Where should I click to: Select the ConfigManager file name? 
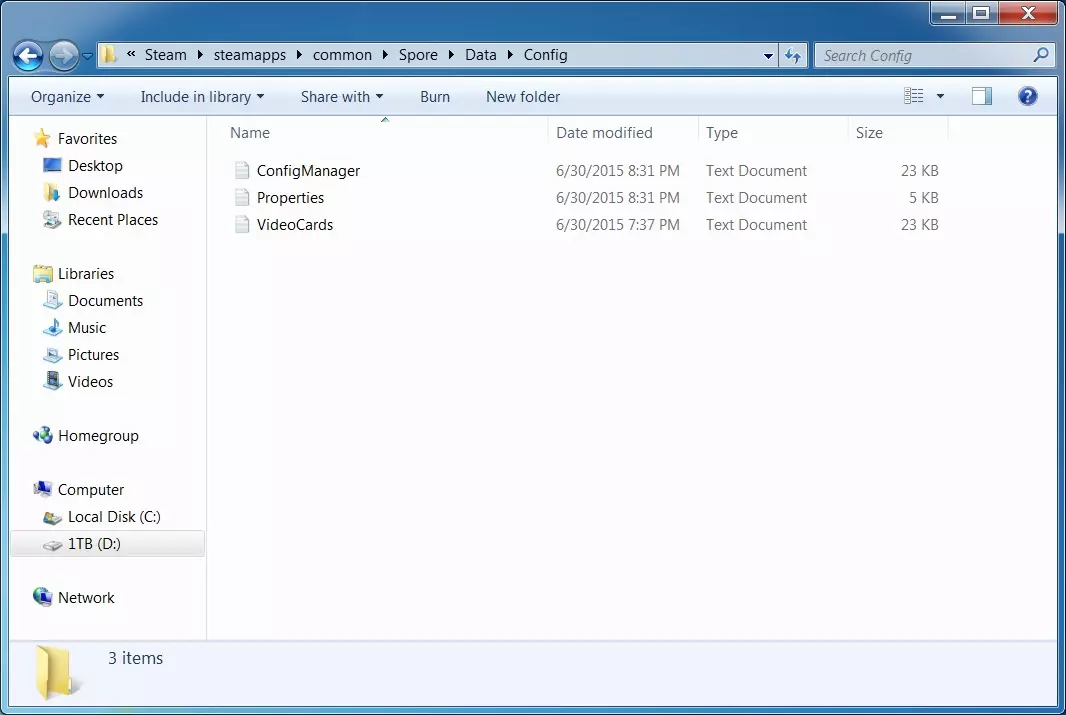click(x=308, y=171)
